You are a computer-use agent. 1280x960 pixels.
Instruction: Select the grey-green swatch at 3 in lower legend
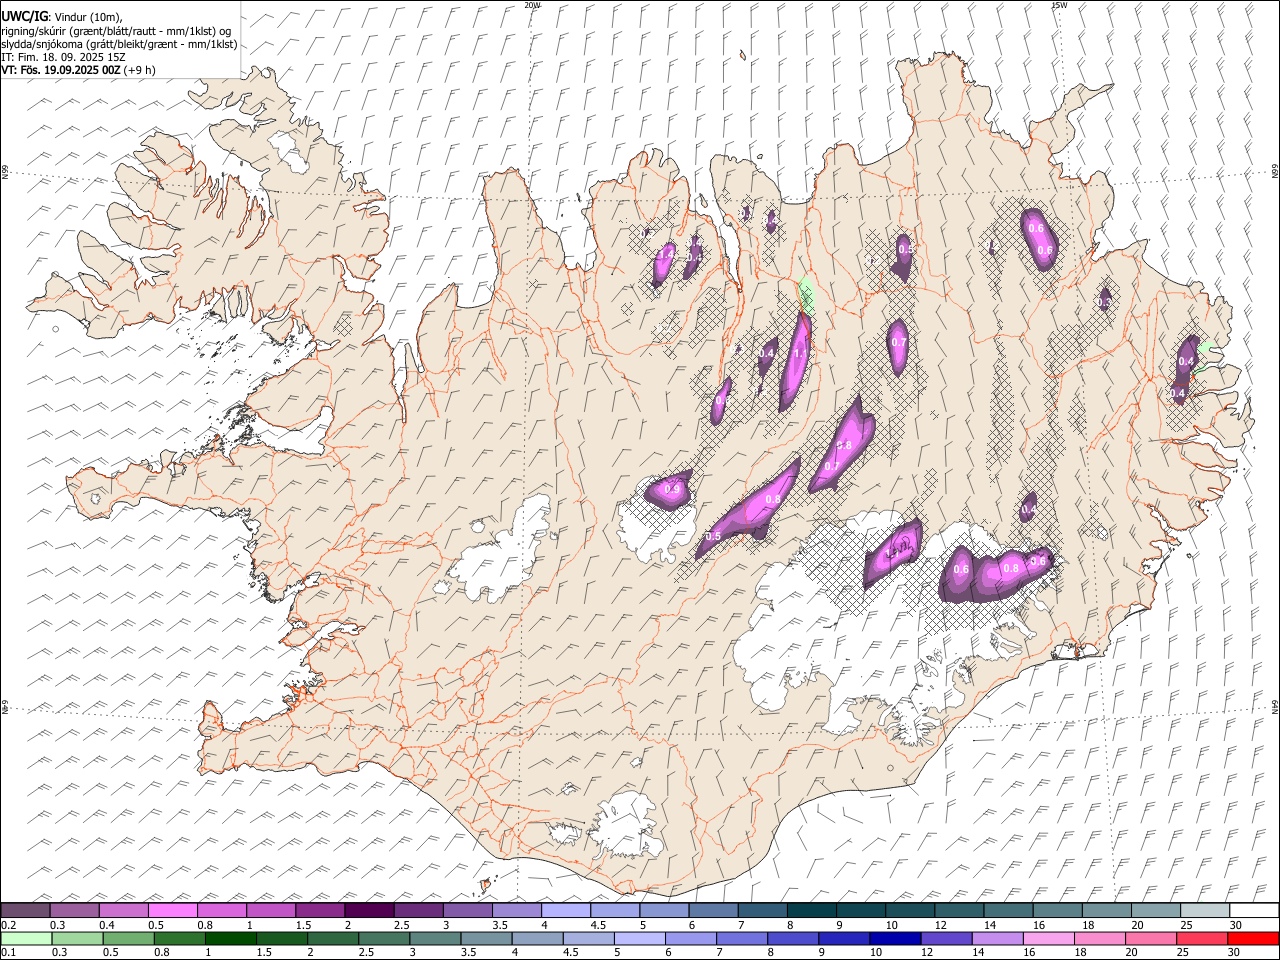(x=436, y=938)
